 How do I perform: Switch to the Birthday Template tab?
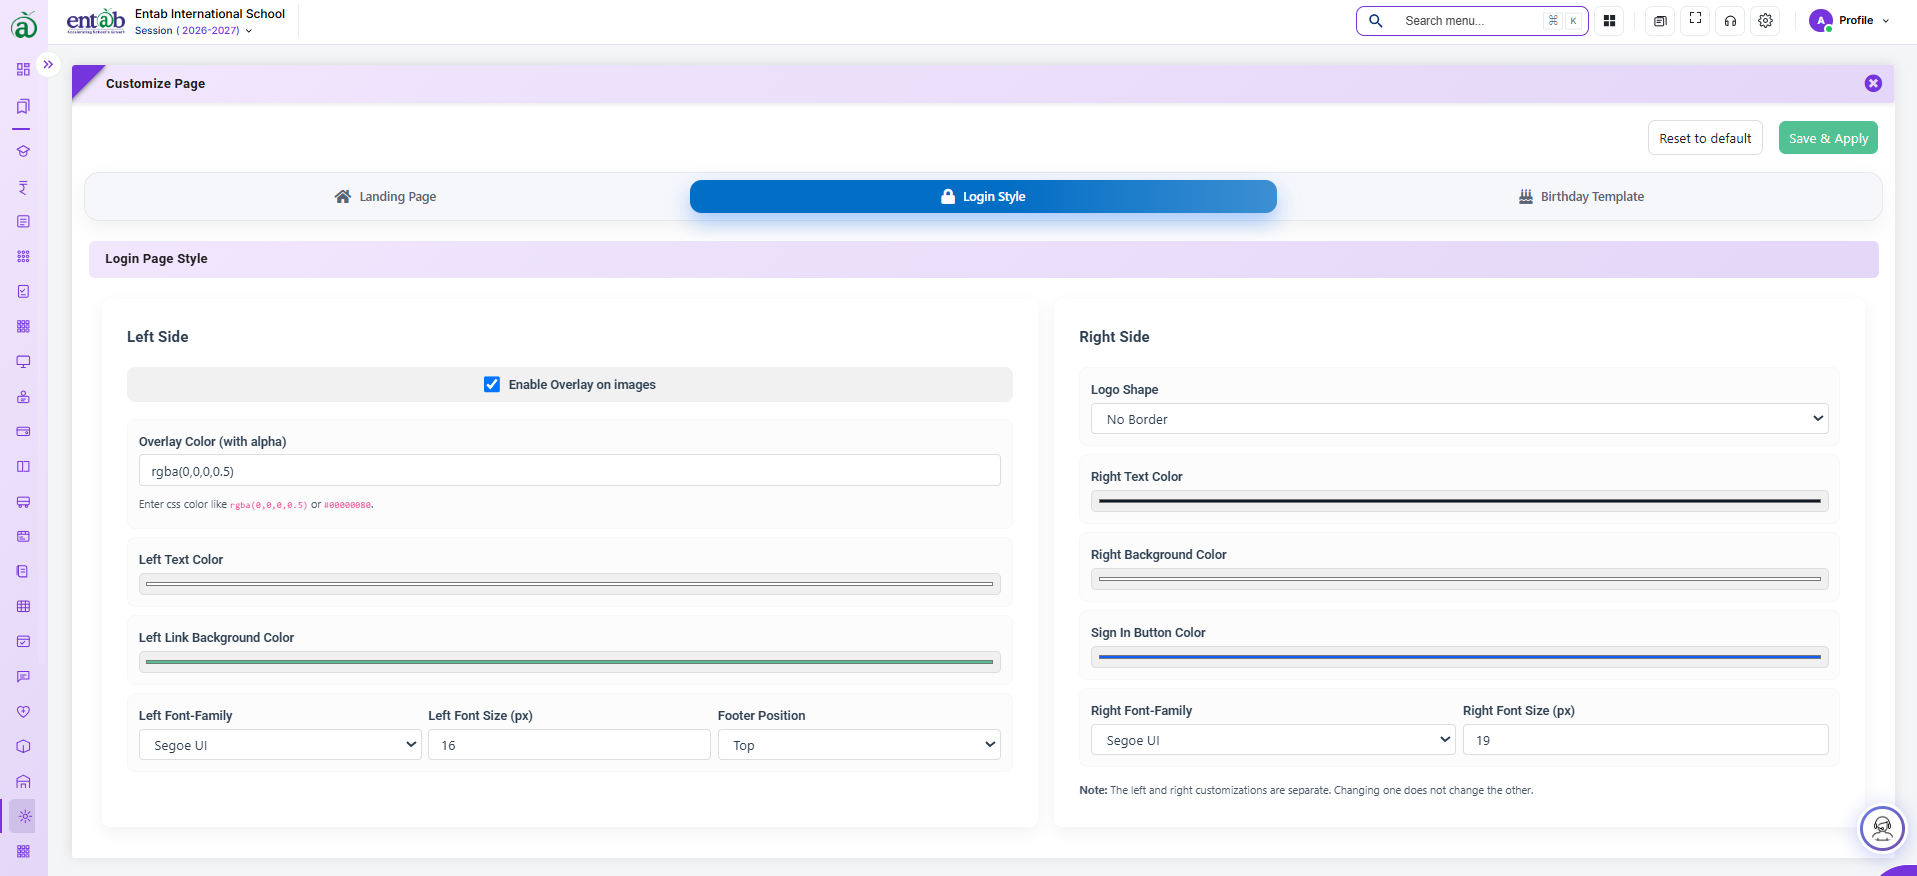pos(1581,197)
